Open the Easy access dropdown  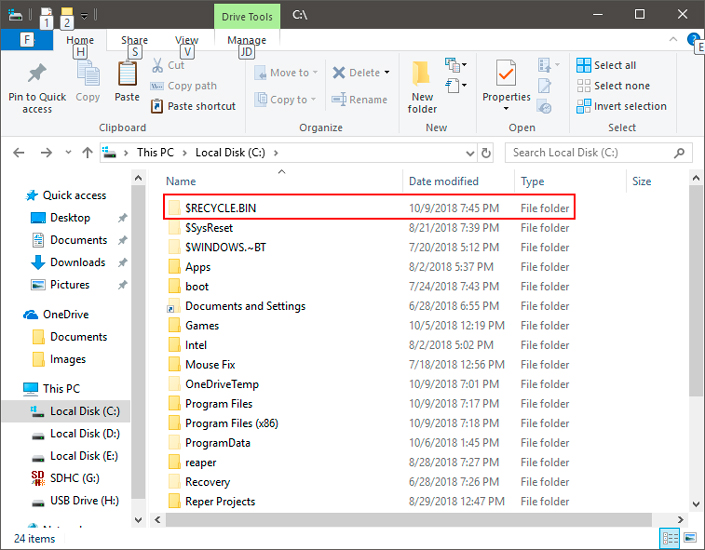point(456,85)
